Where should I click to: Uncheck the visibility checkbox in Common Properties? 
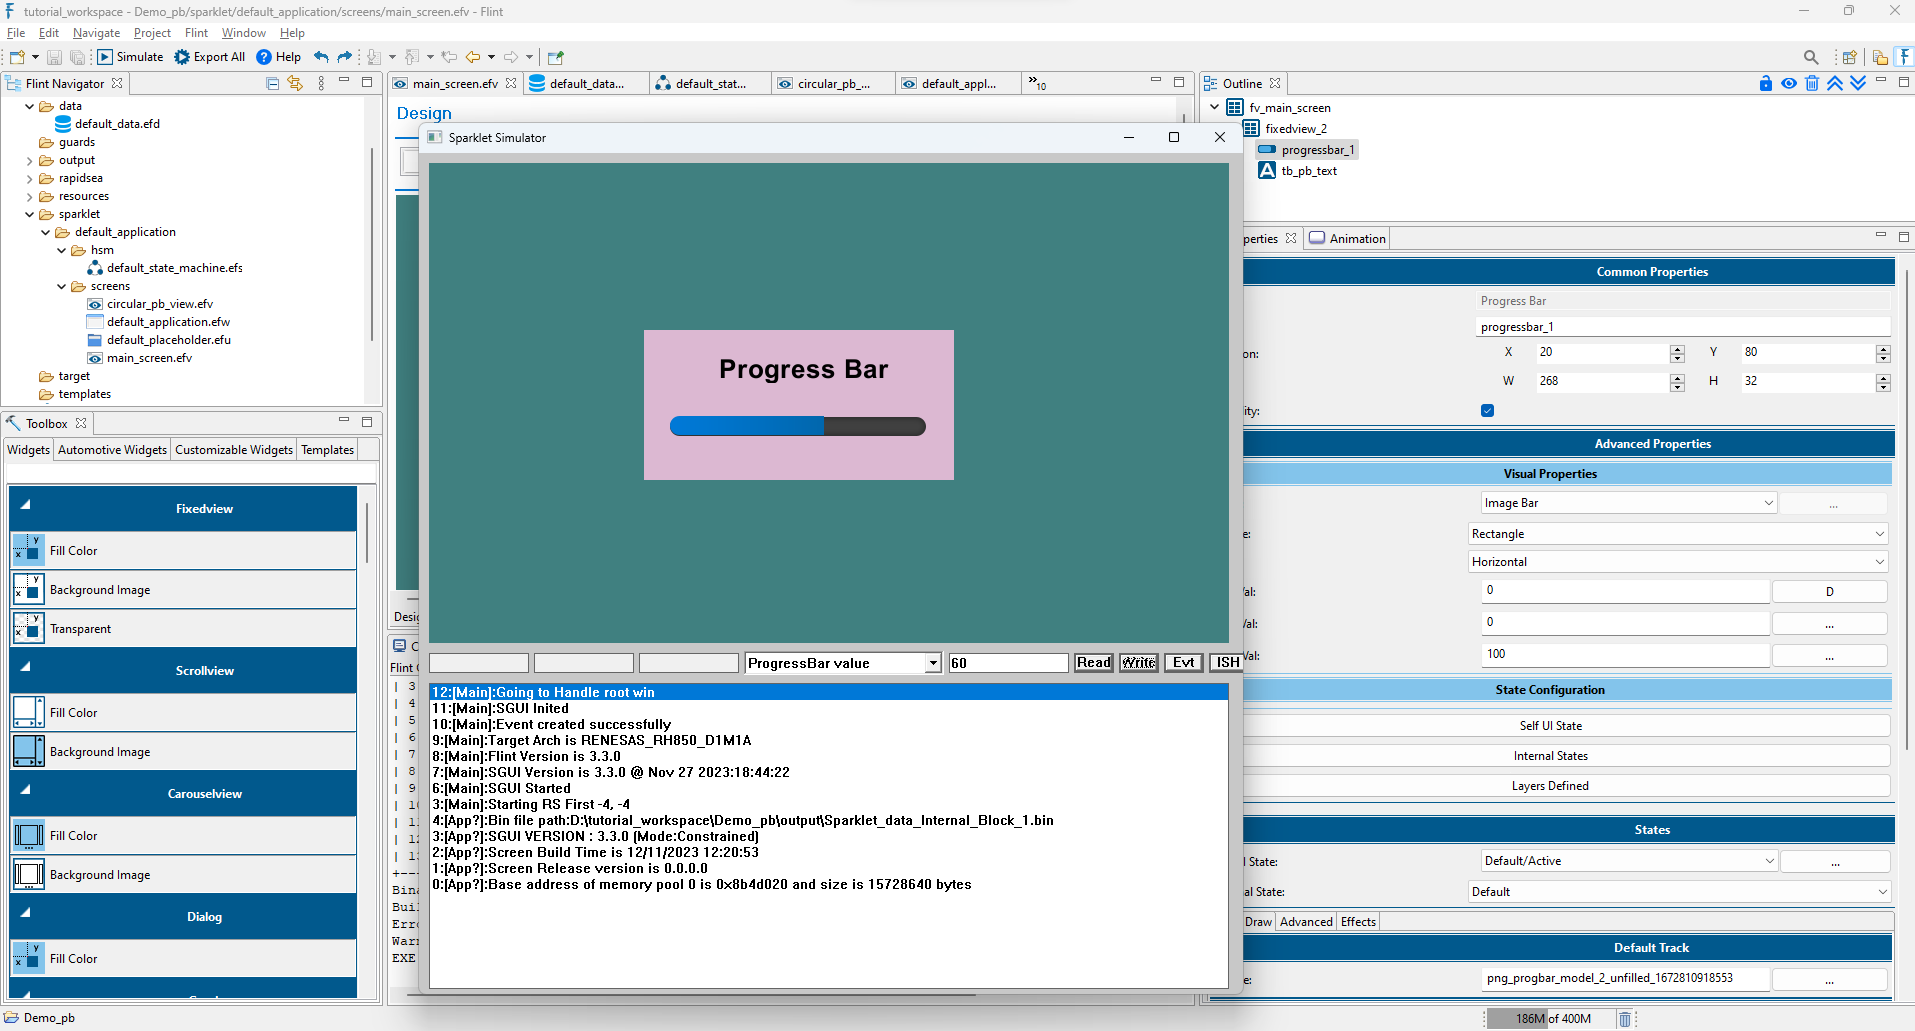click(x=1487, y=410)
